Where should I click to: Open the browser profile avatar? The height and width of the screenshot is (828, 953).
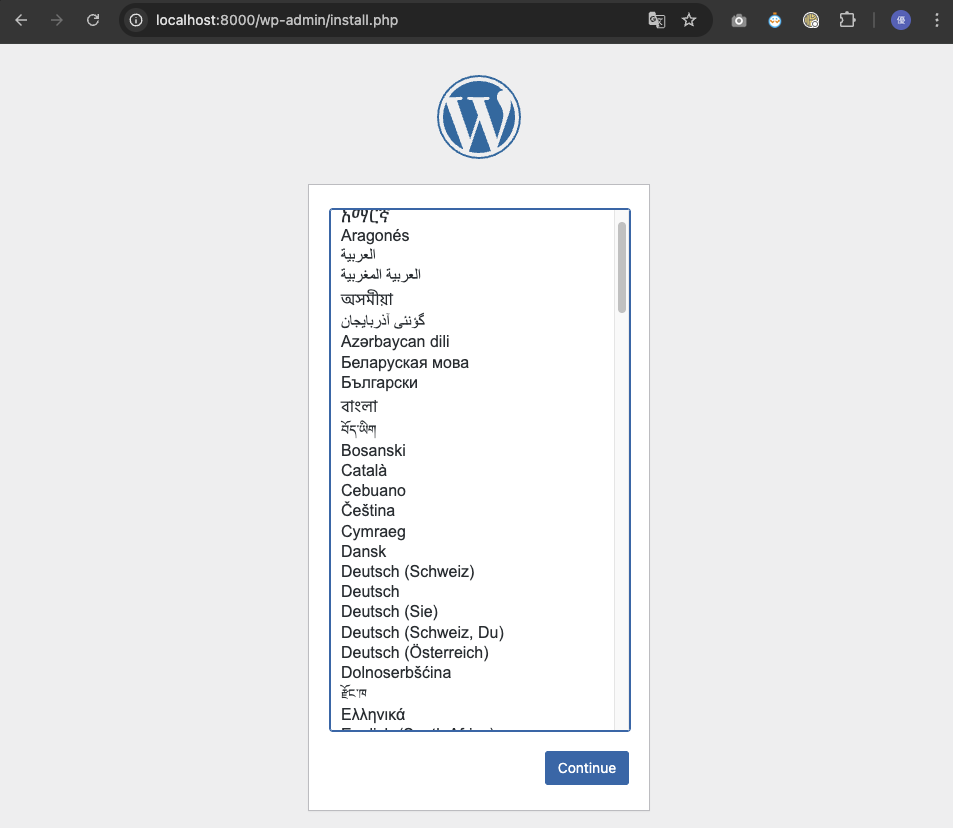click(x=901, y=20)
